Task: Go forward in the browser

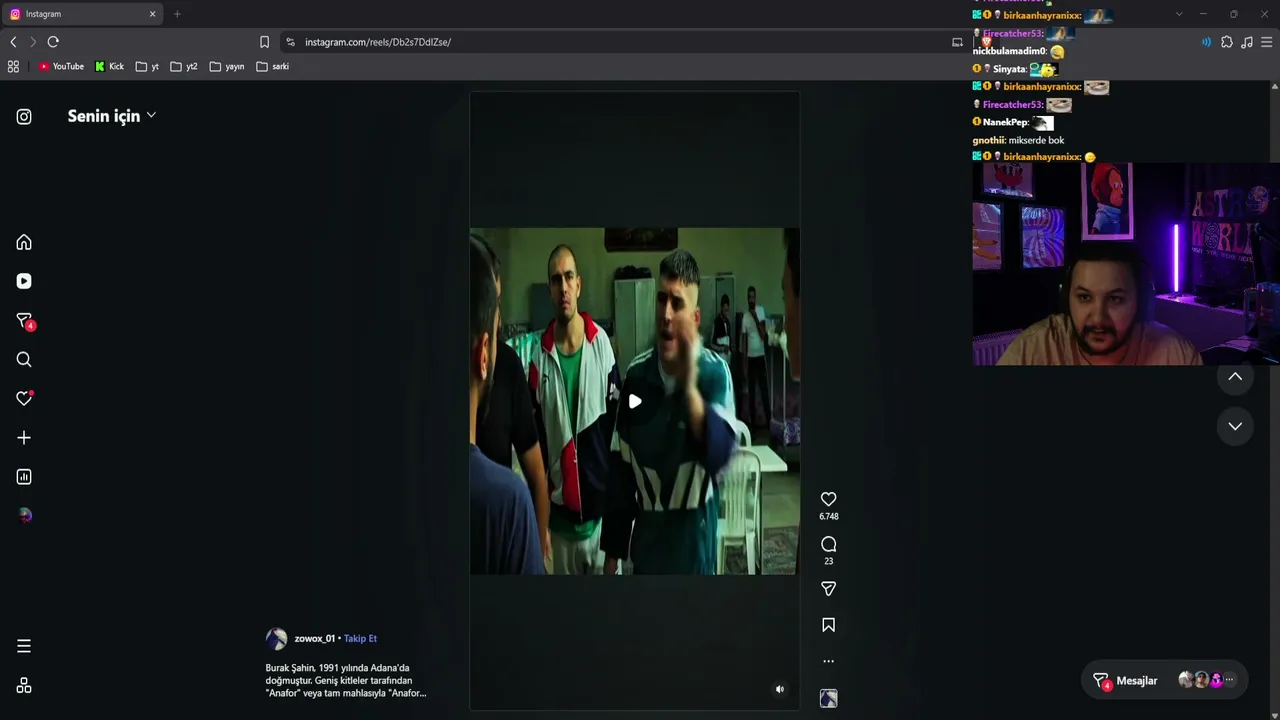Action: (33, 42)
